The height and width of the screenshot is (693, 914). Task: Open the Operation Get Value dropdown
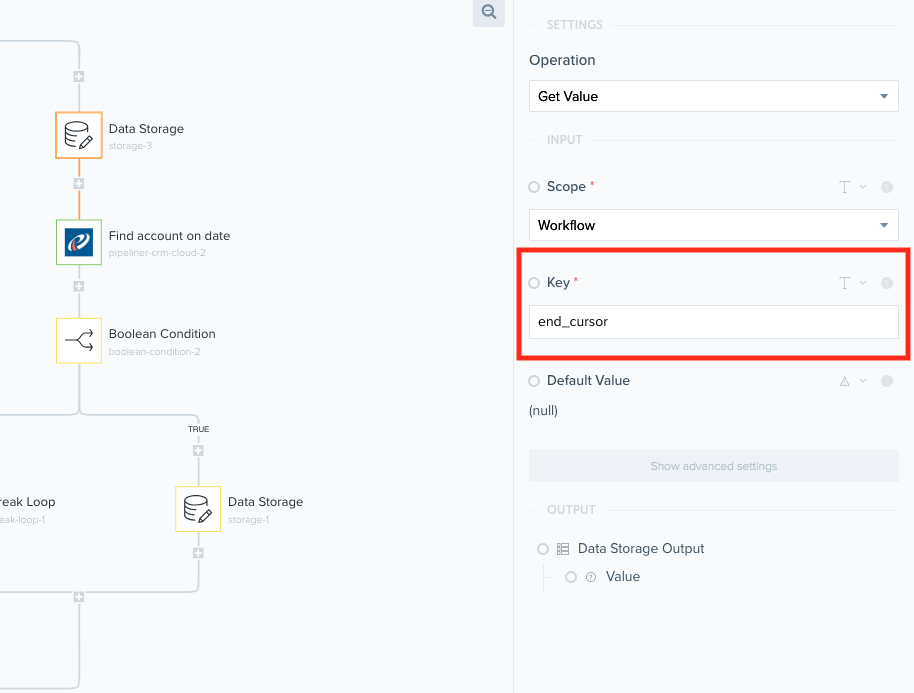point(713,96)
